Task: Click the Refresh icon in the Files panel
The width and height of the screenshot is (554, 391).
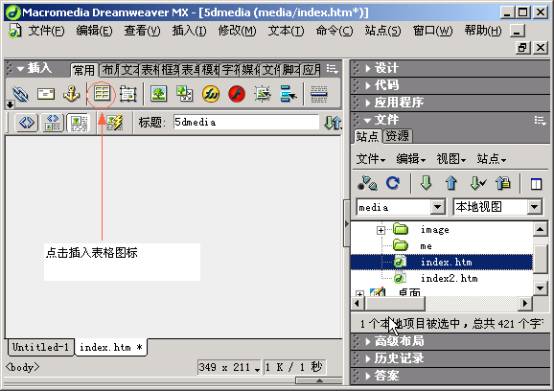Action: pos(393,183)
